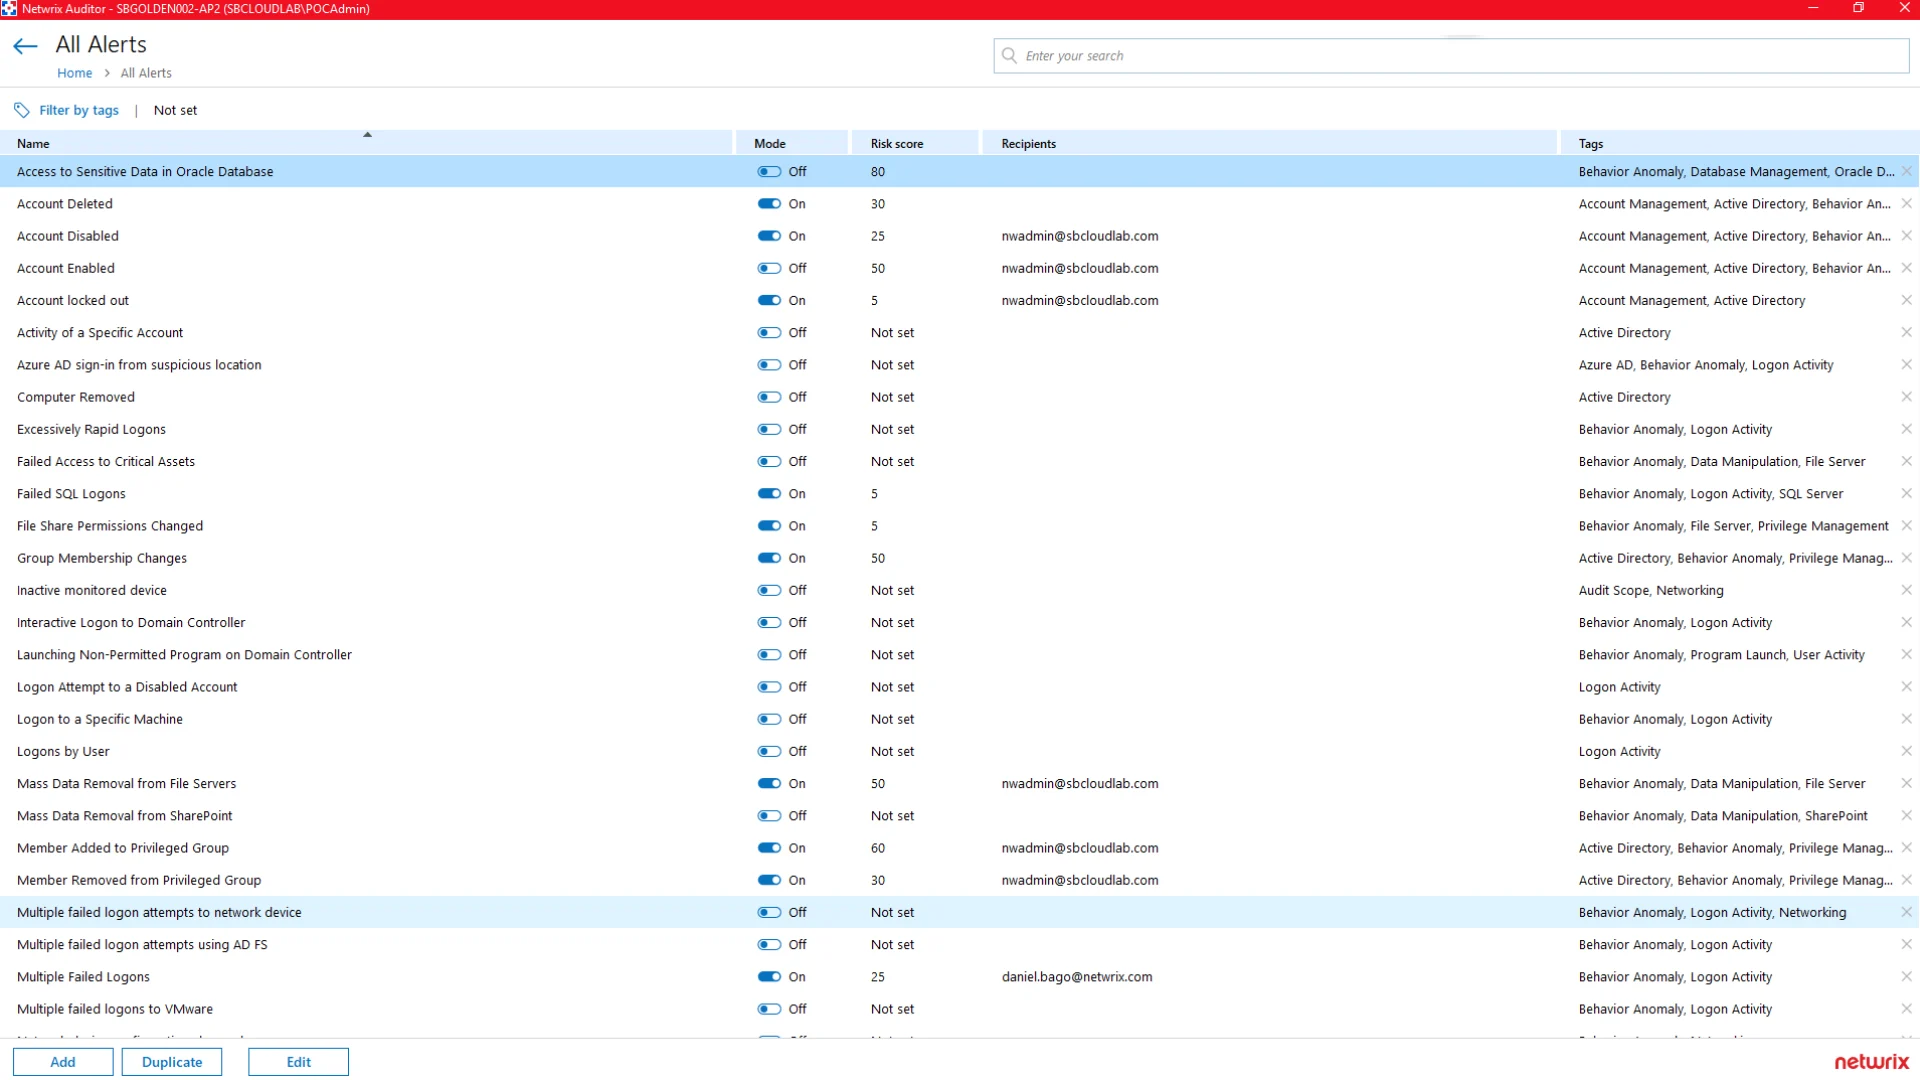Remove Logon to a Specific Machine alert X

(x=1906, y=719)
